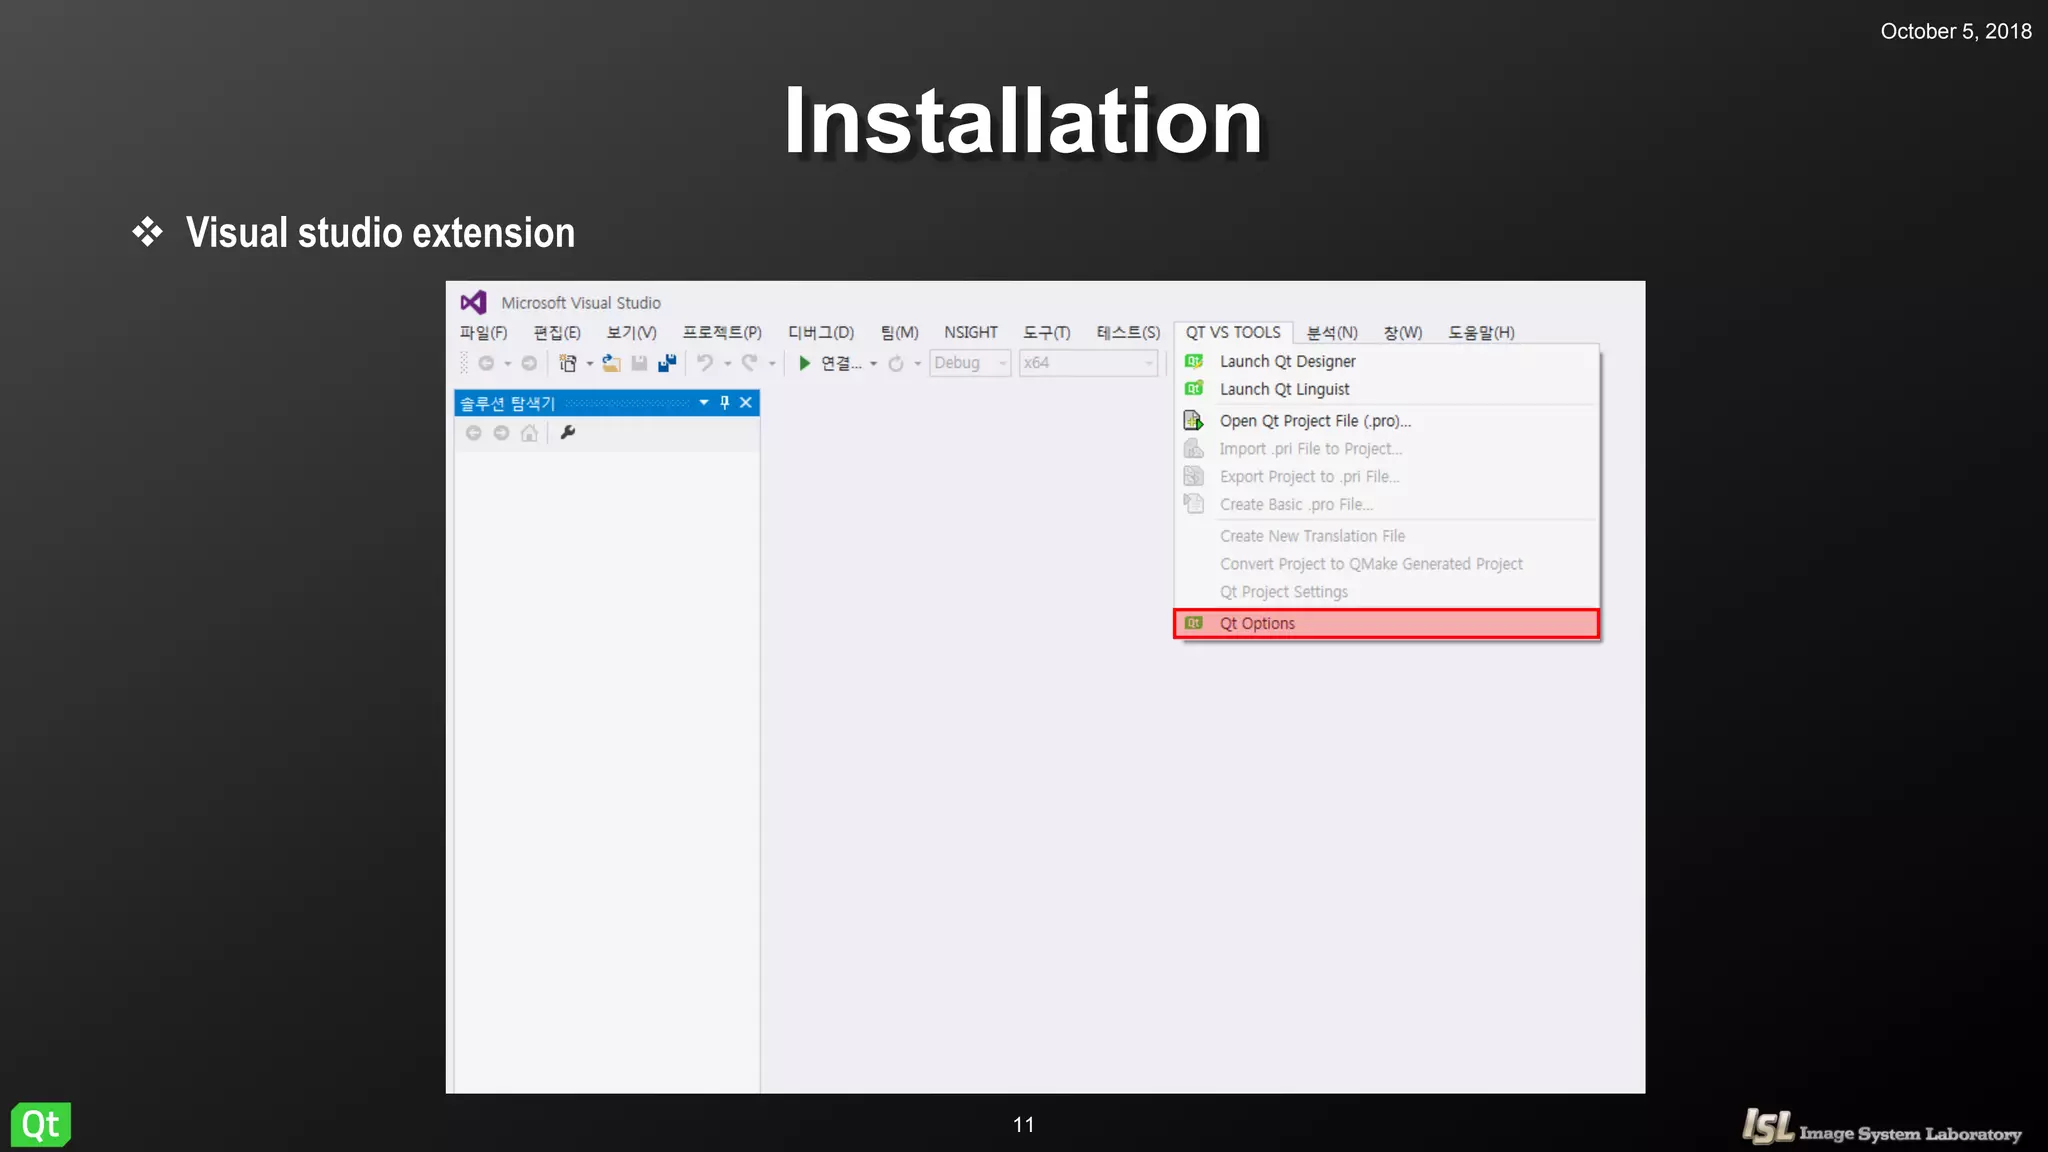Click the Open File folder icon
Screen dimensions: 2048x1152
pos(611,363)
